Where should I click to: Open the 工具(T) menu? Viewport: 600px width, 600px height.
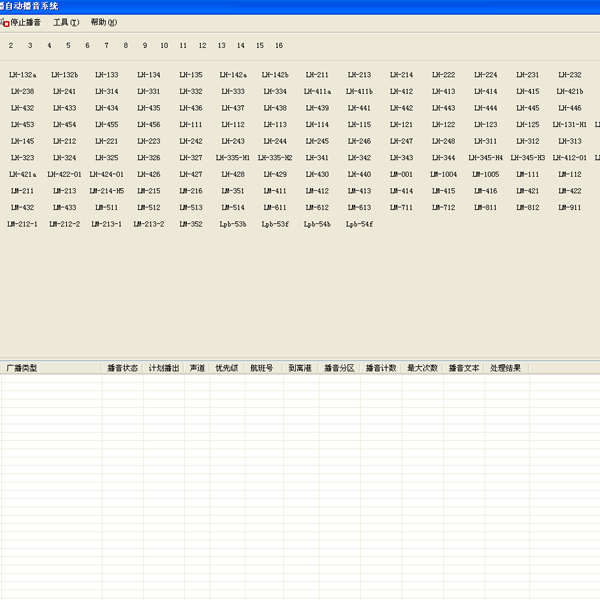(66, 23)
